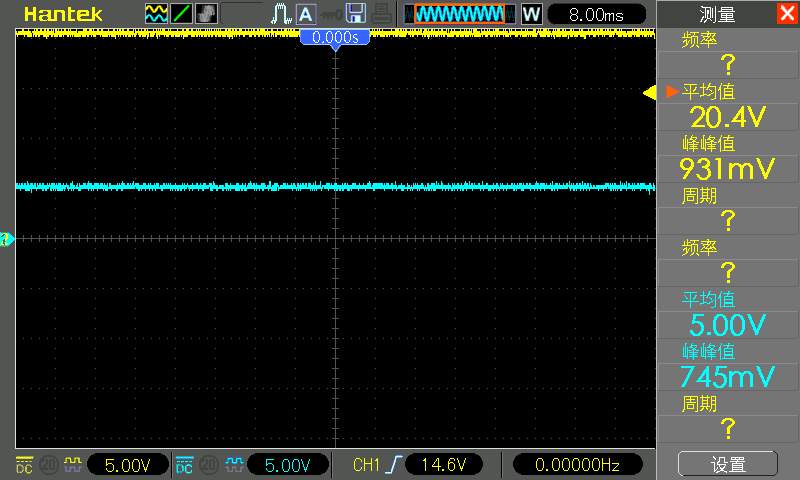
Task: Open the CH2 cyan 5.00V scale
Action: (x=288, y=465)
